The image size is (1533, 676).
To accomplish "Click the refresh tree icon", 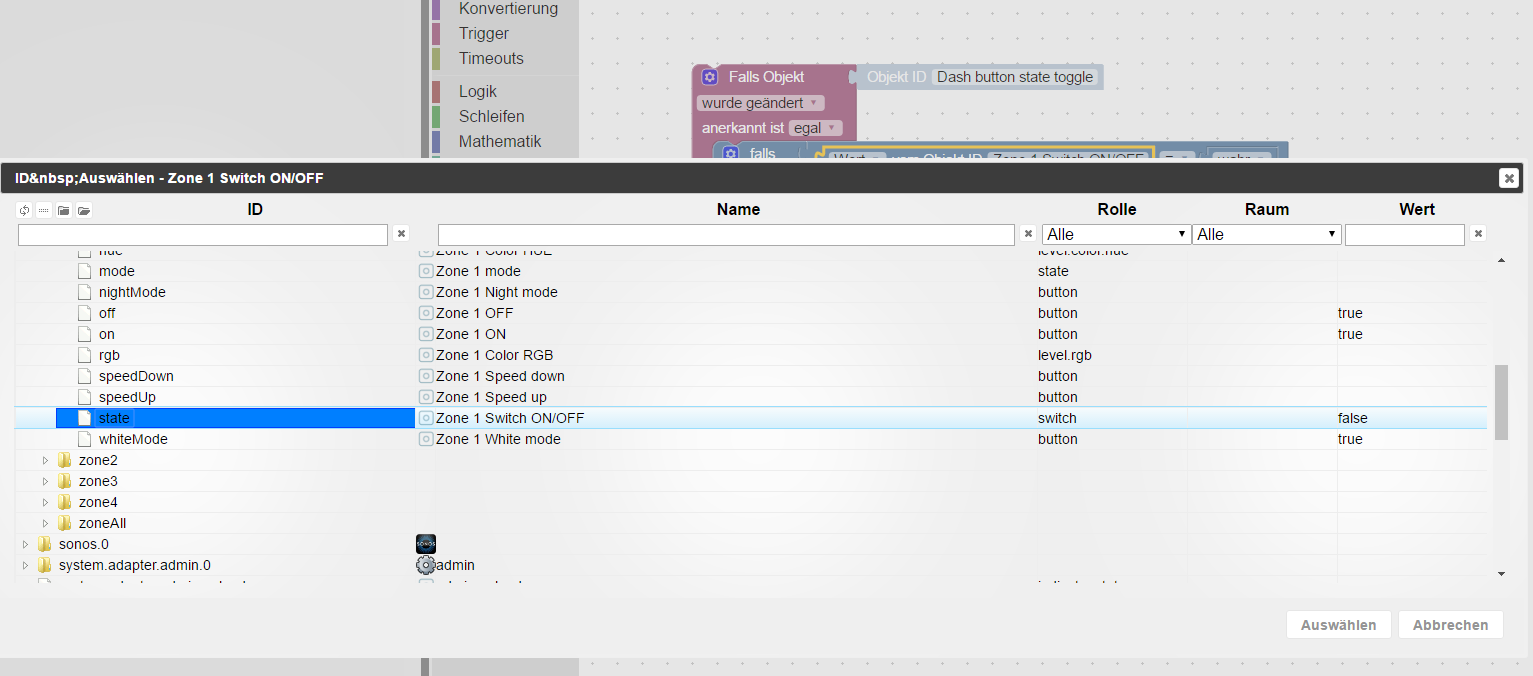I will [25, 210].
